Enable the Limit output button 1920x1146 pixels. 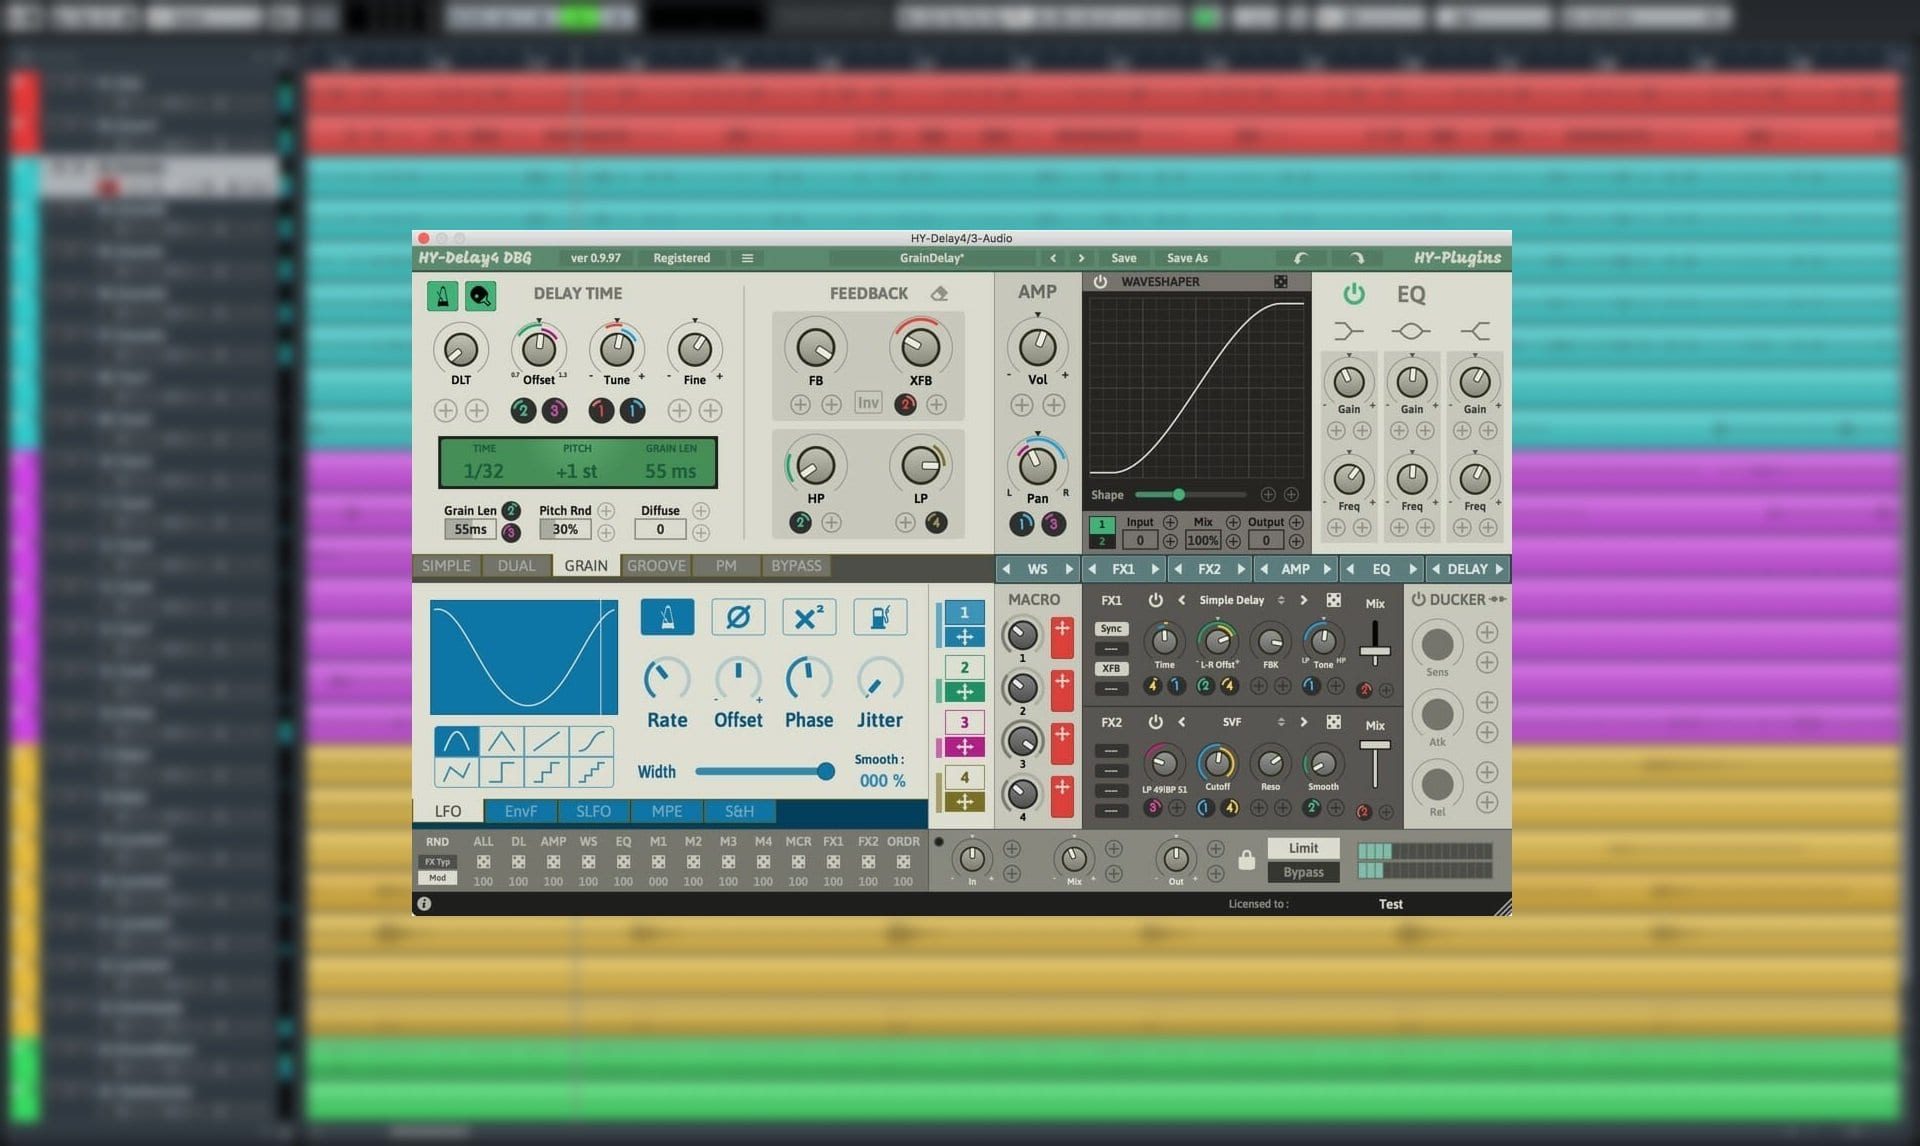coord(1303,849)
